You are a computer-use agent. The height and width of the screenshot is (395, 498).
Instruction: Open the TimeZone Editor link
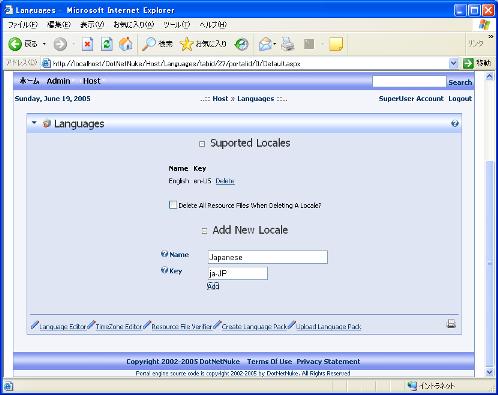[x=119, y=327]
